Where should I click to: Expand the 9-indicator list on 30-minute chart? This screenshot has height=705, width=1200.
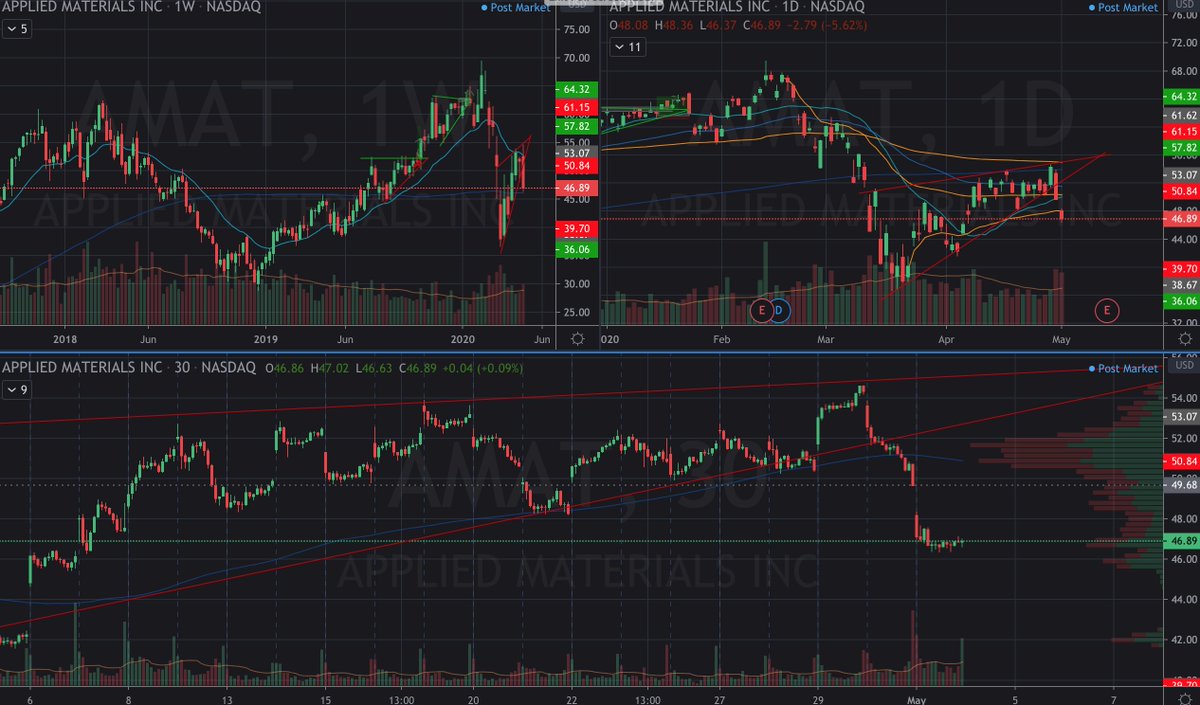(x=20, y=390)
